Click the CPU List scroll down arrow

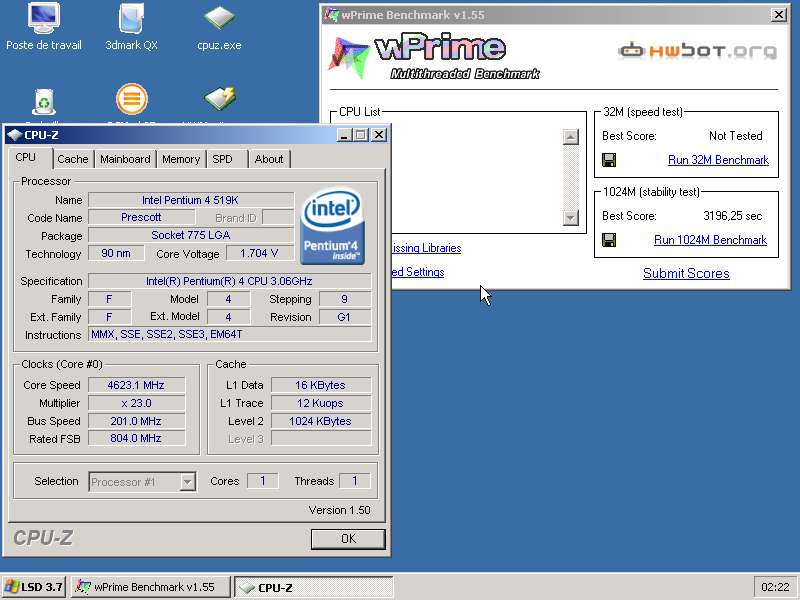[x=570, y=217]
